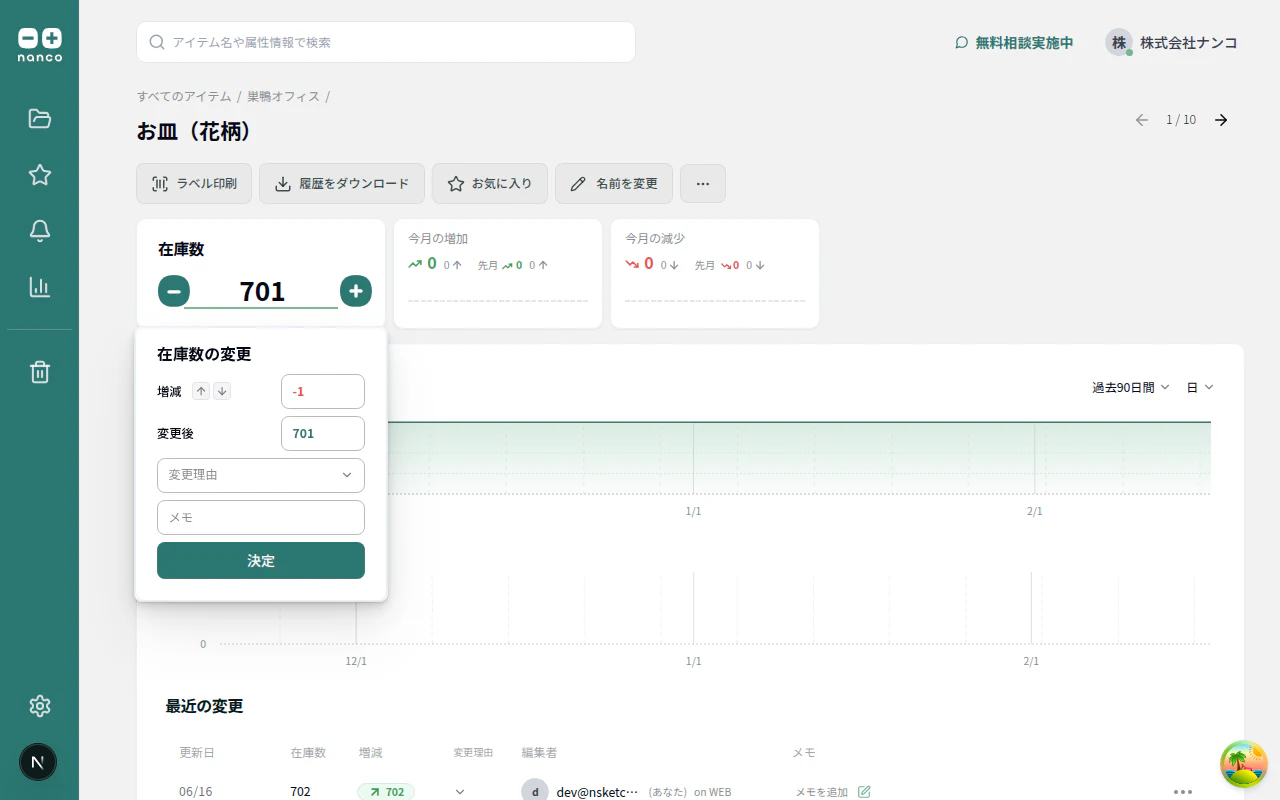Click すべてのアイテム breadcrumb
1280x800 pixels.
(x=184, y=96)
